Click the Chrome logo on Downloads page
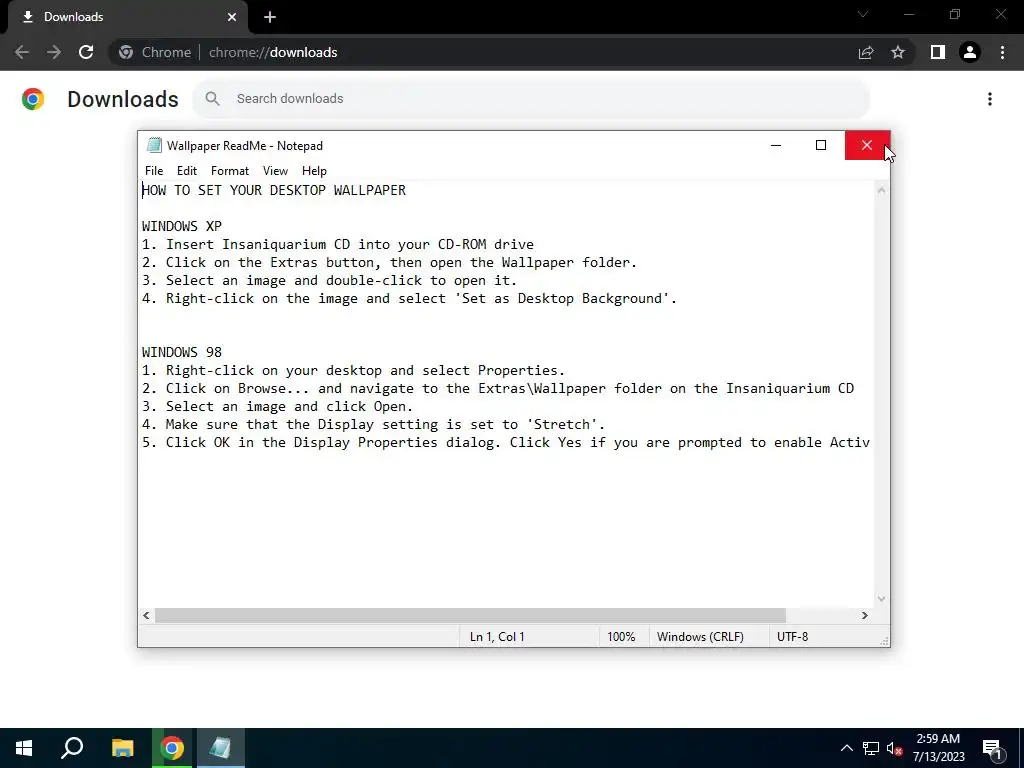 point(33,99)
